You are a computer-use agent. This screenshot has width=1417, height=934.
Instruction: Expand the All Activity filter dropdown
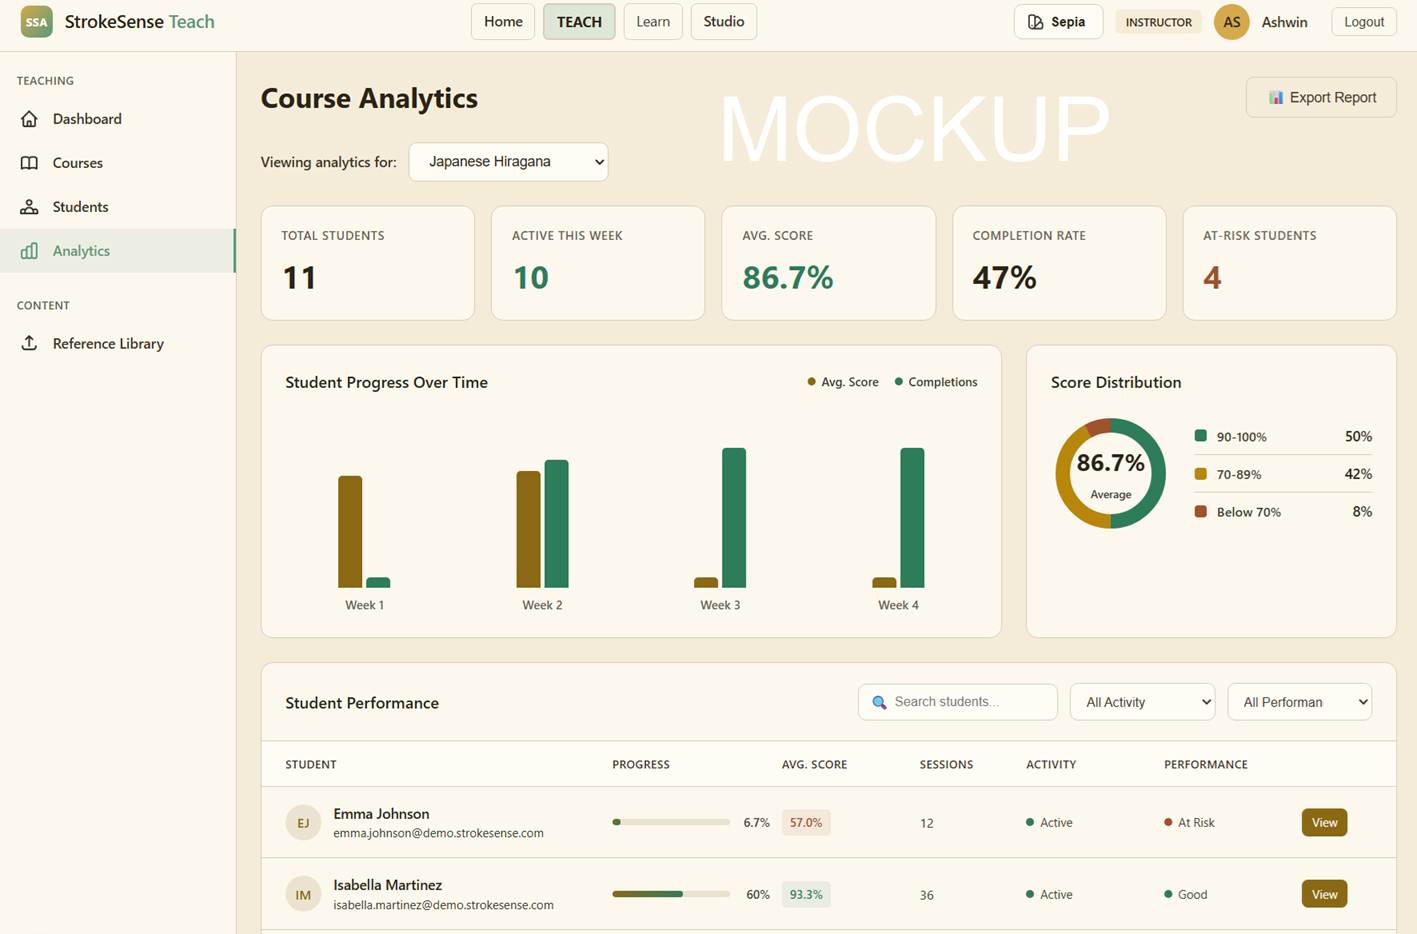pos(1142,702)
